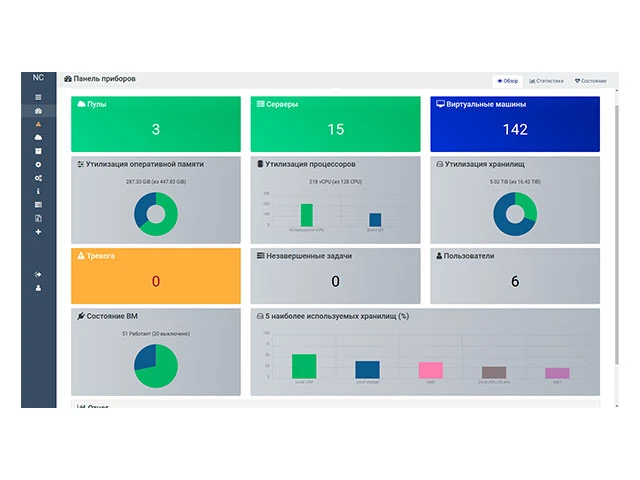The height and width of the screenshot is (480, 640).
Task: Toggle the hamburger menu in the sidebar
Action: 38,97
